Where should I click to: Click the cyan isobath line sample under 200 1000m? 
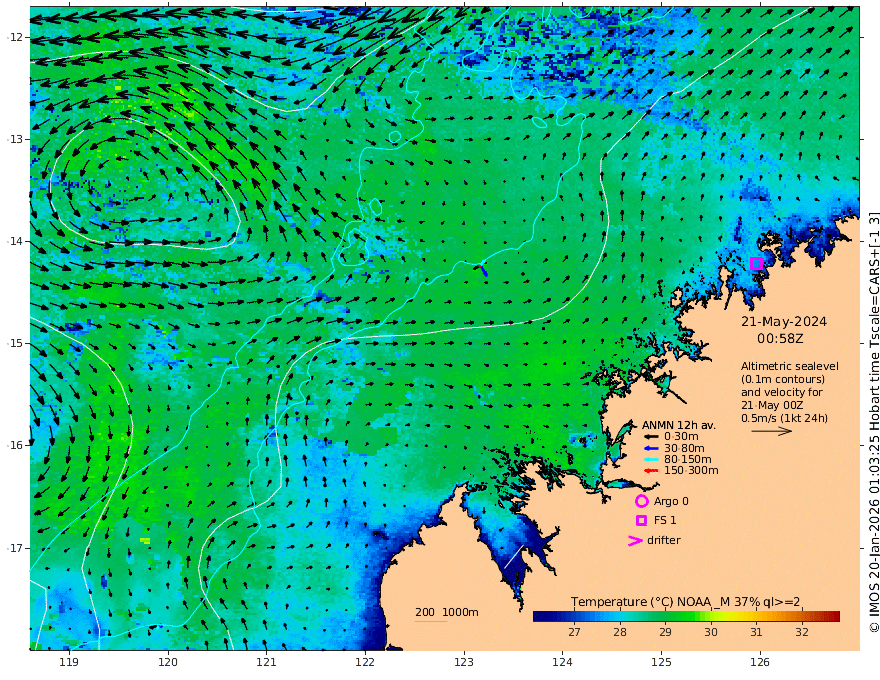point(431,621)
